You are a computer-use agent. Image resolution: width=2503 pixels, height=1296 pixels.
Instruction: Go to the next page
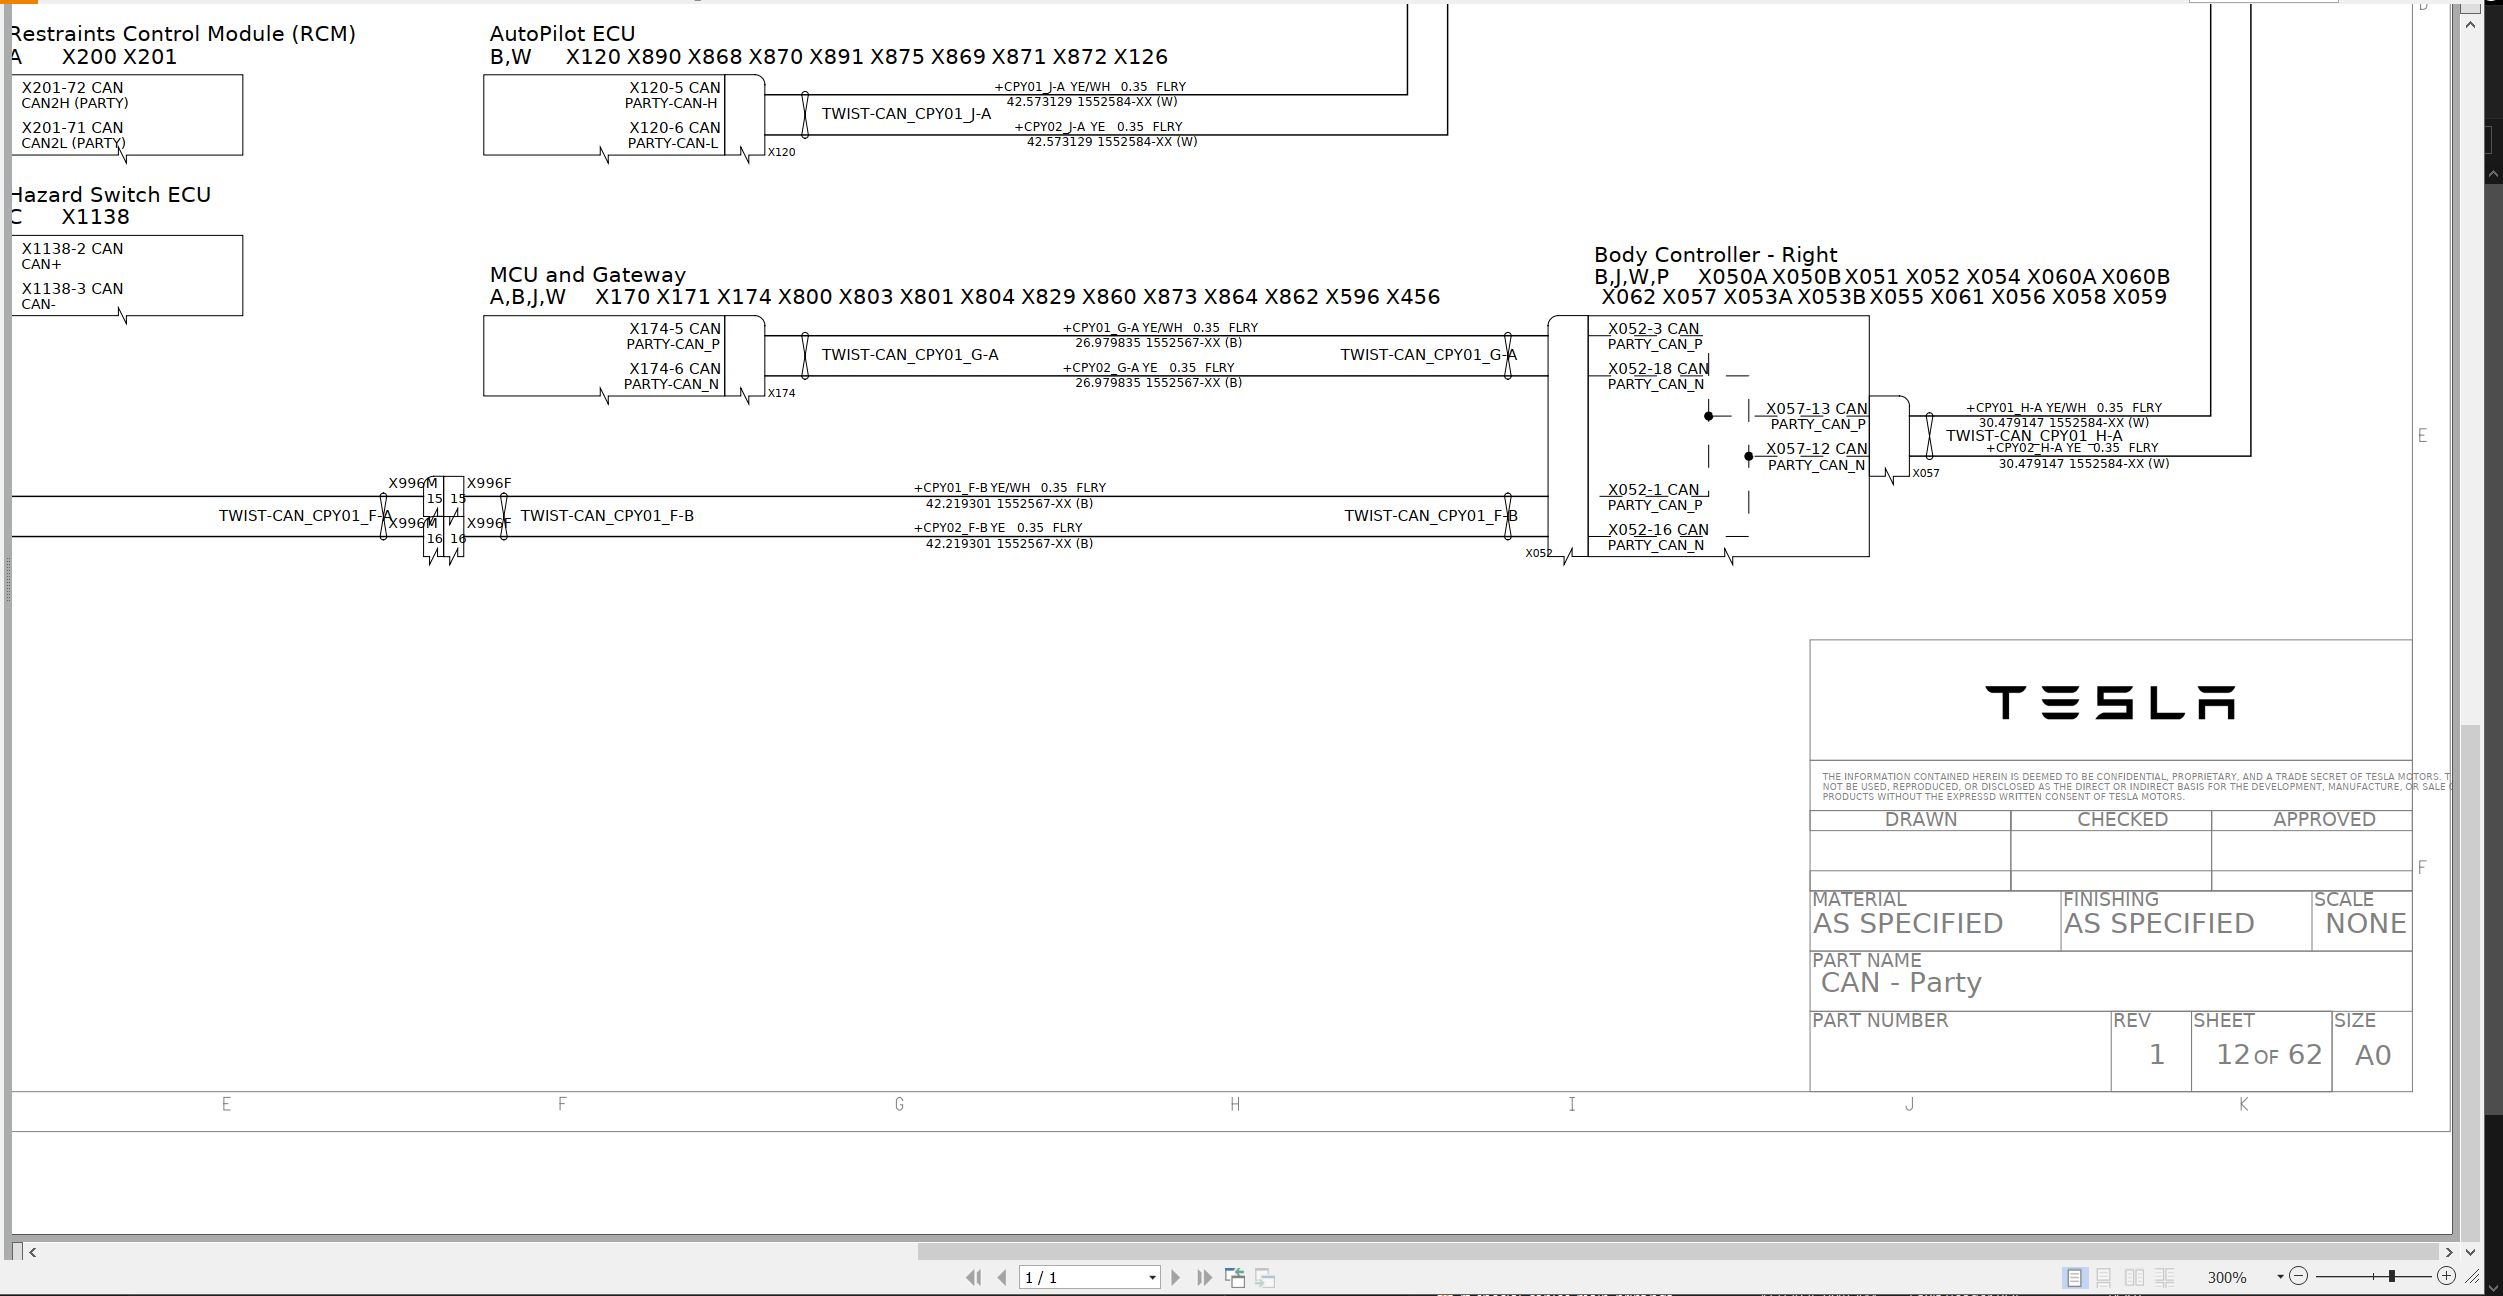pos(1175,1277)
